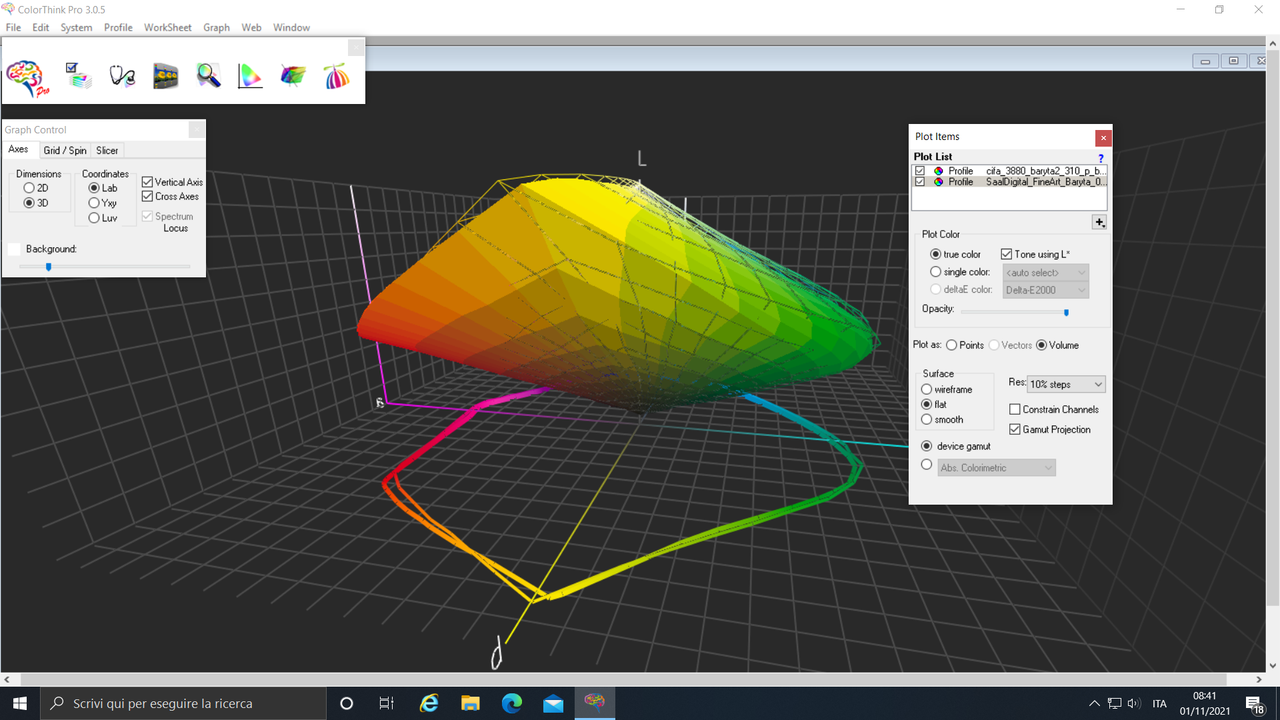This screenshot has height=720, width=1280.
Task: Click ITA language indicator in tray
Action: (x=1159, y=704)
